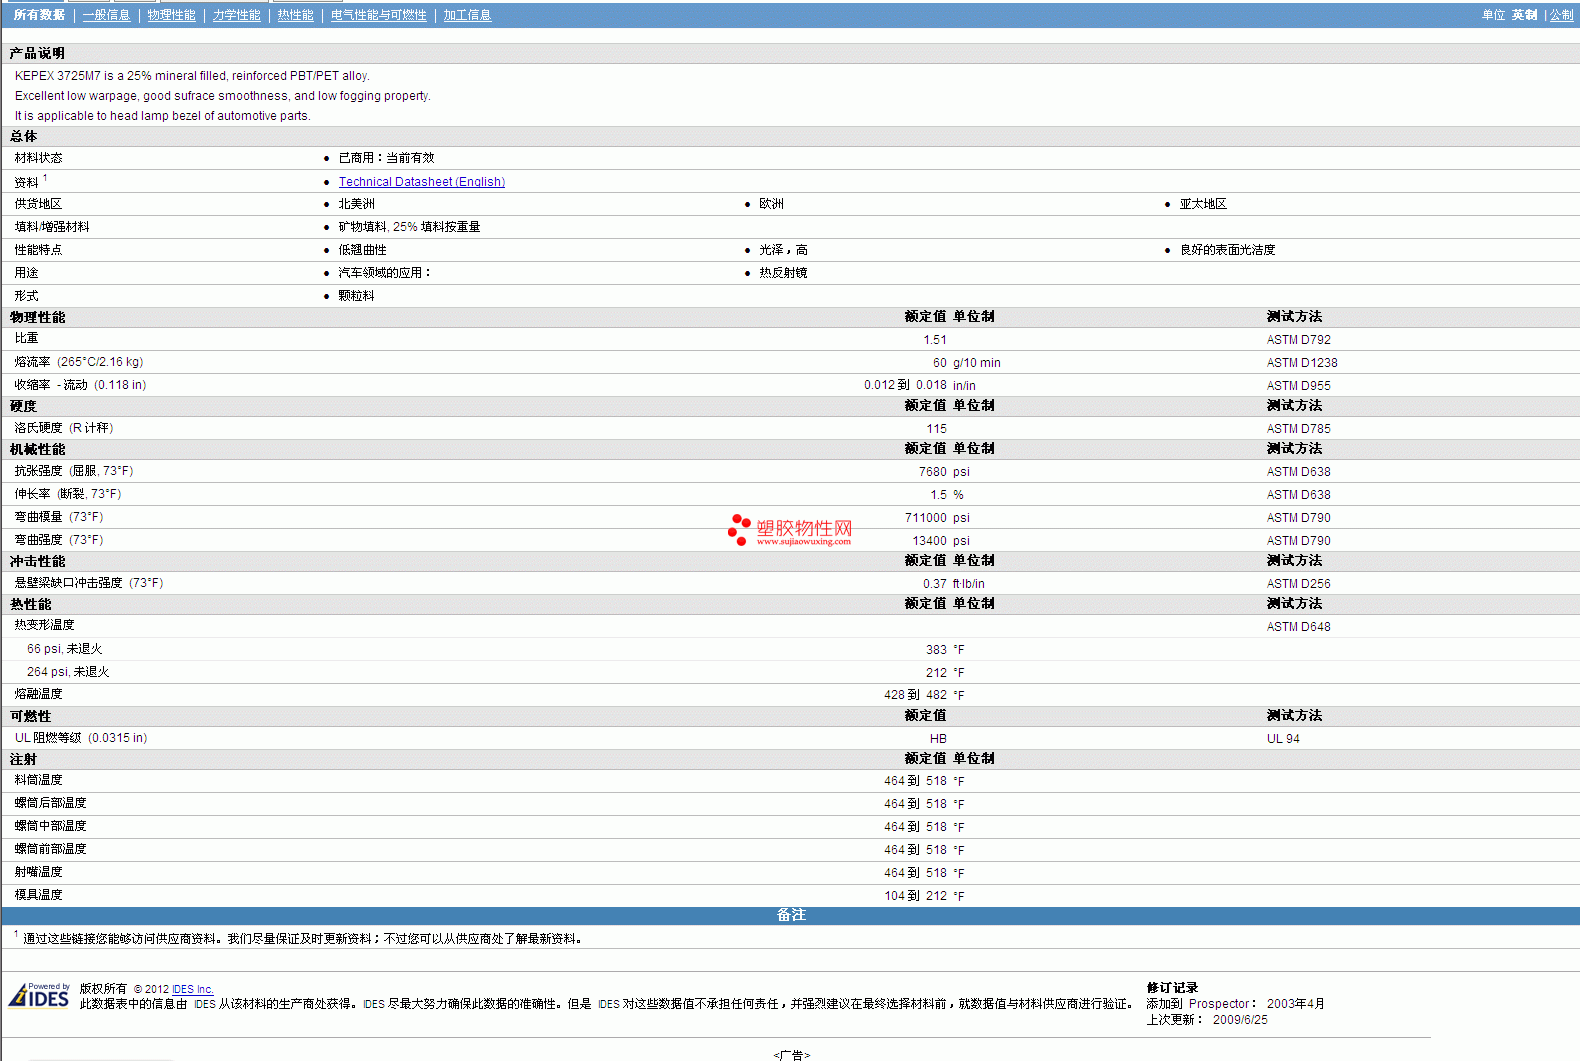Click the IDES logo in the footer
Viewport: 1580px width, 1061px height.
point(39,996)
